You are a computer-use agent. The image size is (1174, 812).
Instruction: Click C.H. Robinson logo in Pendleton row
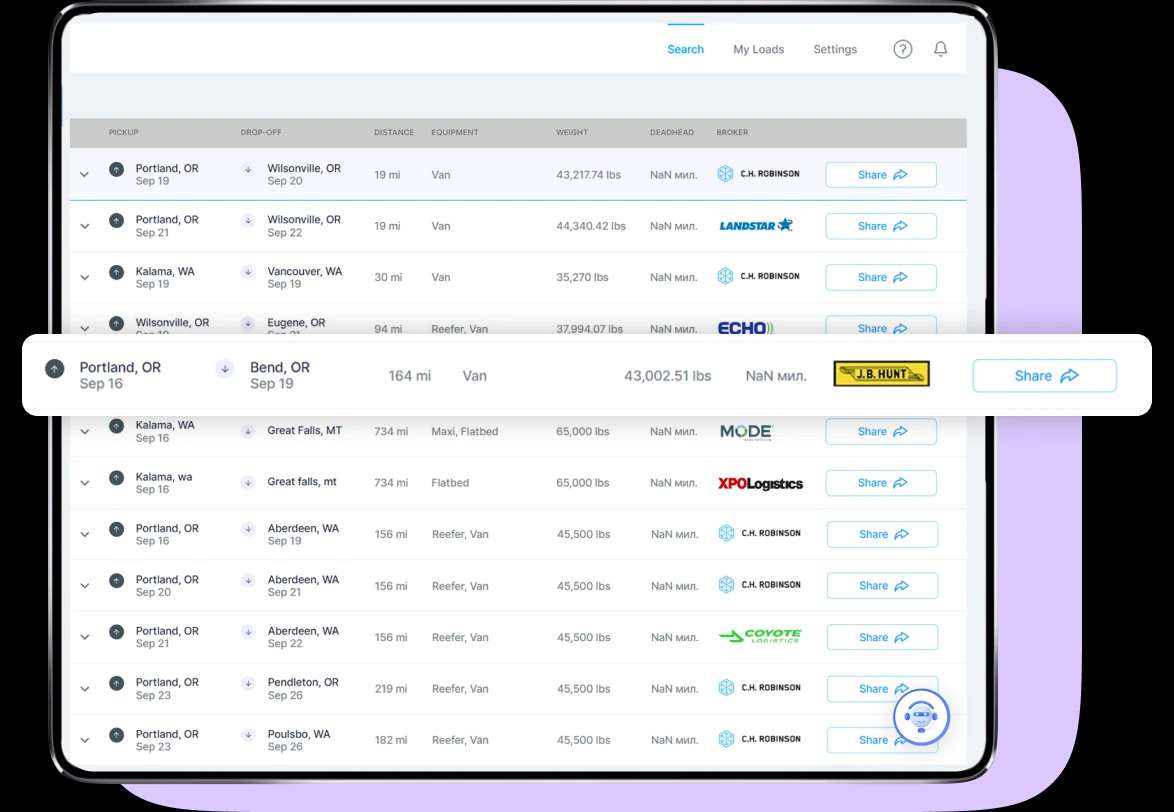point(759,688)
